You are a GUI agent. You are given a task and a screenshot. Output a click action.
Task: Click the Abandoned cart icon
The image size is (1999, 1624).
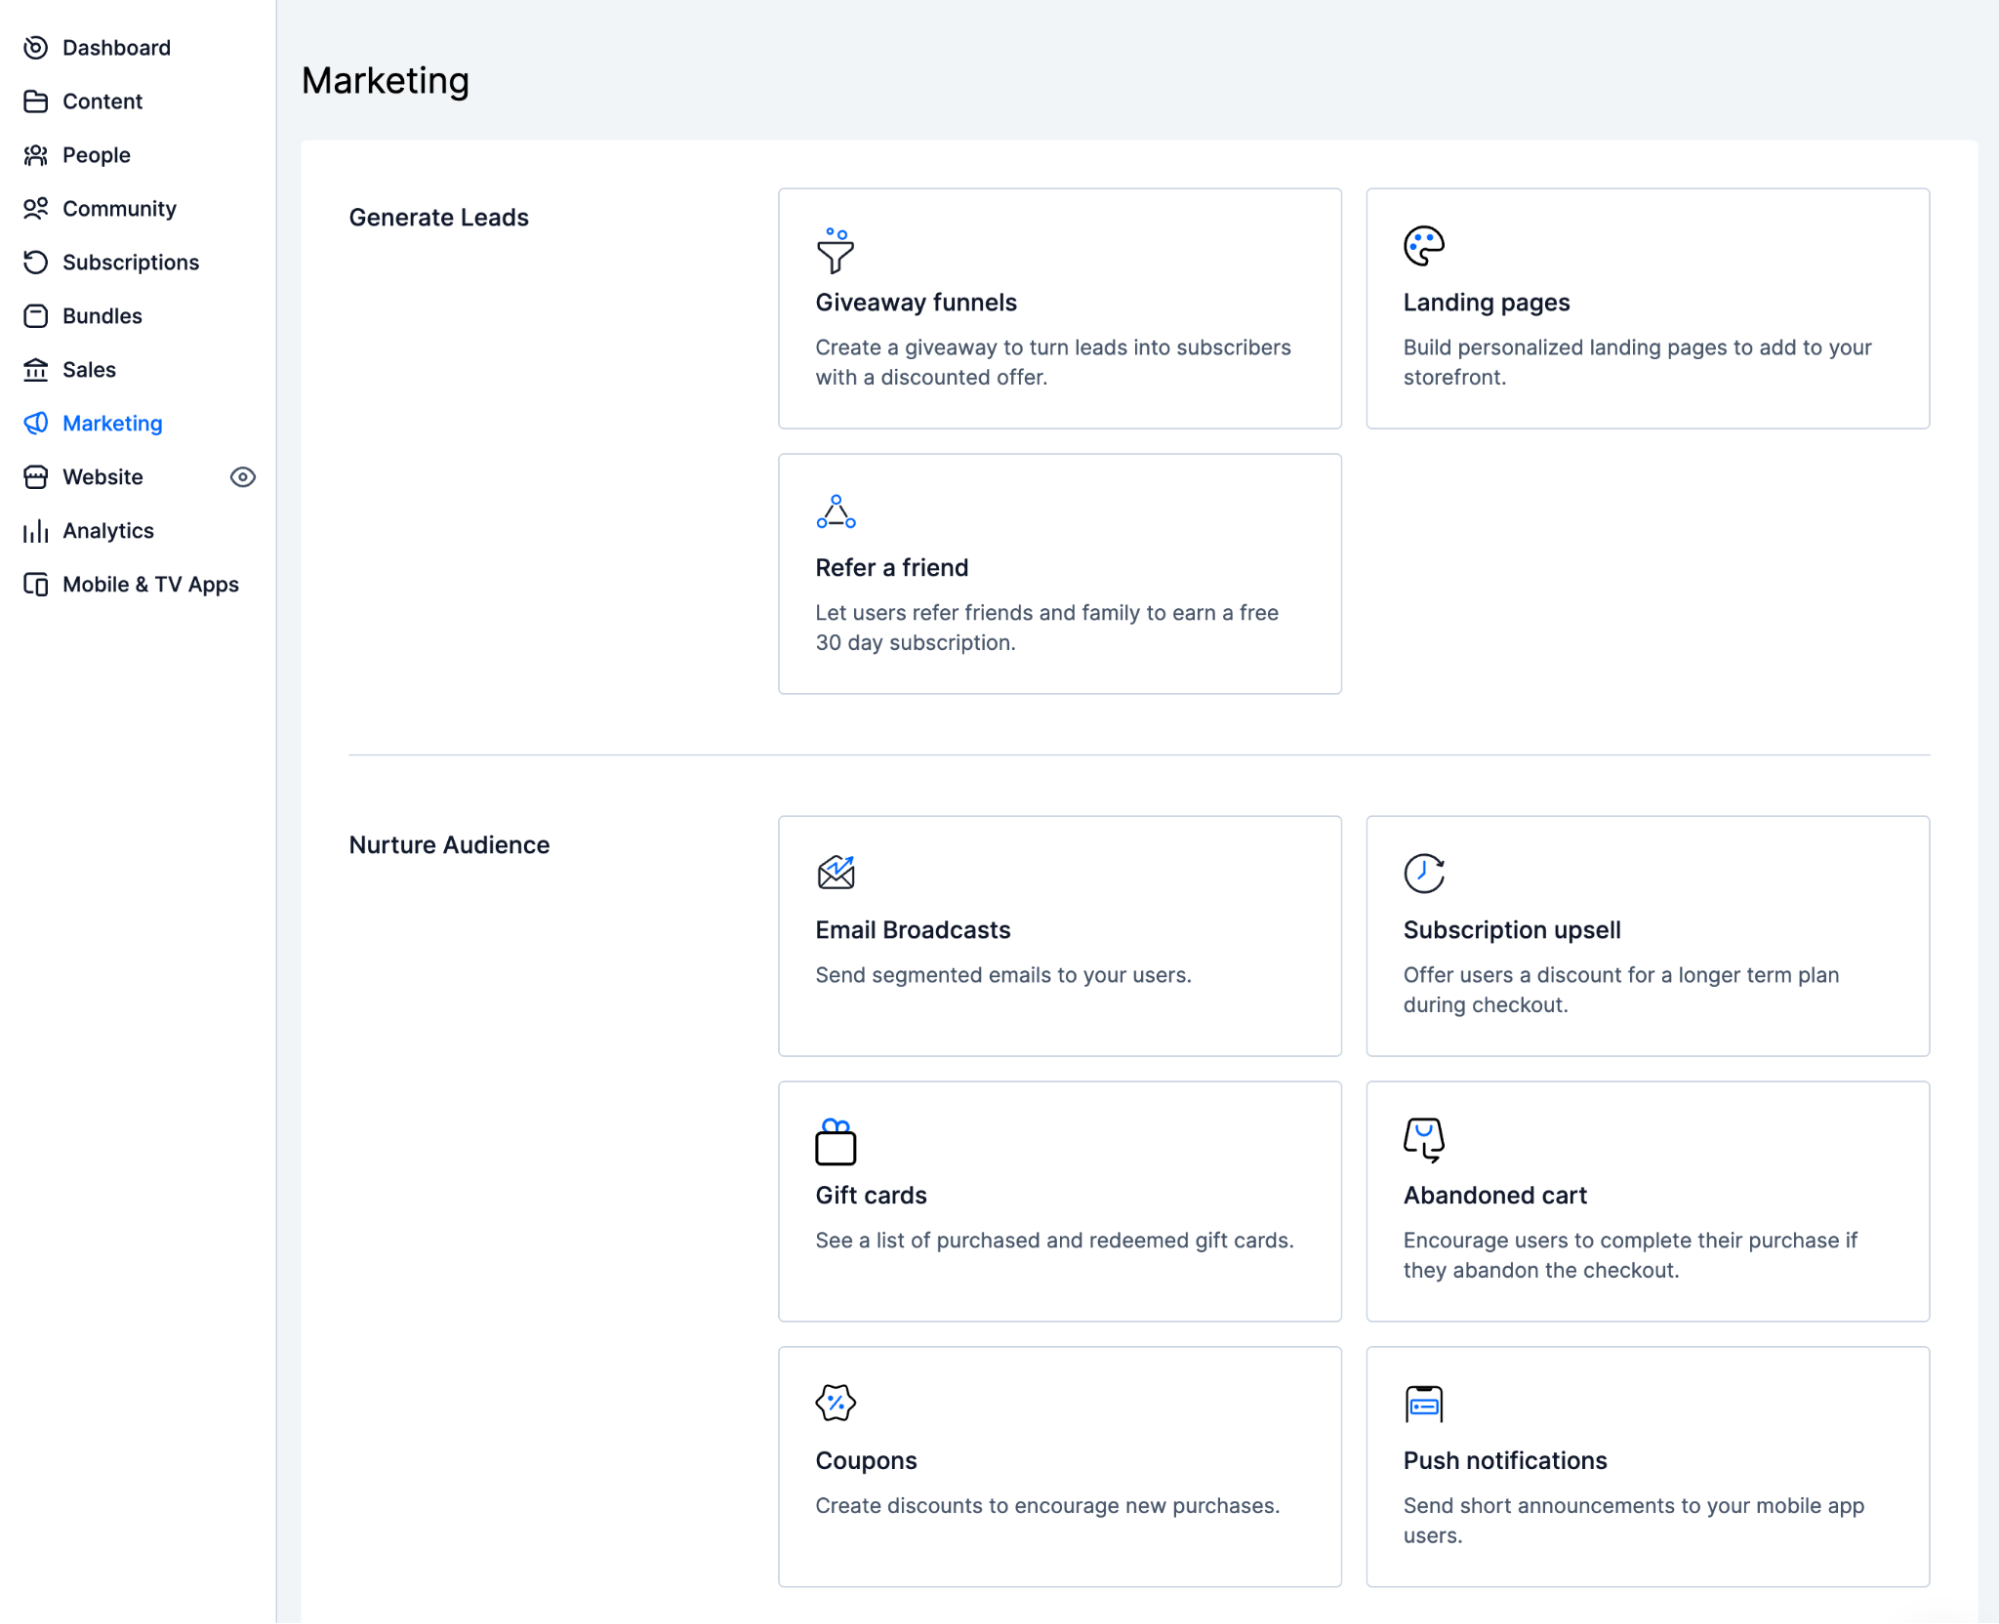(1423, 1139)
